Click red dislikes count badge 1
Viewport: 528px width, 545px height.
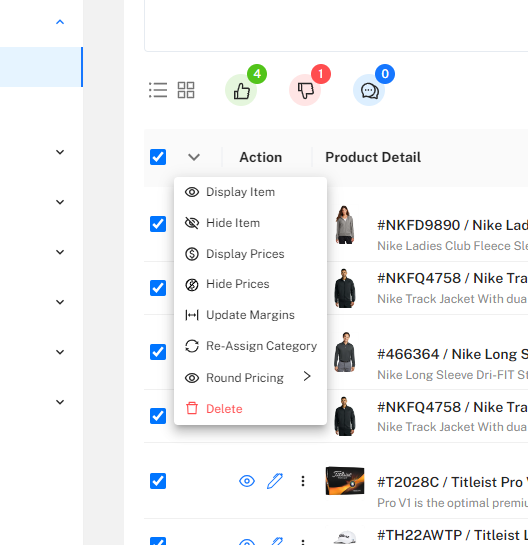coord(321,74)
